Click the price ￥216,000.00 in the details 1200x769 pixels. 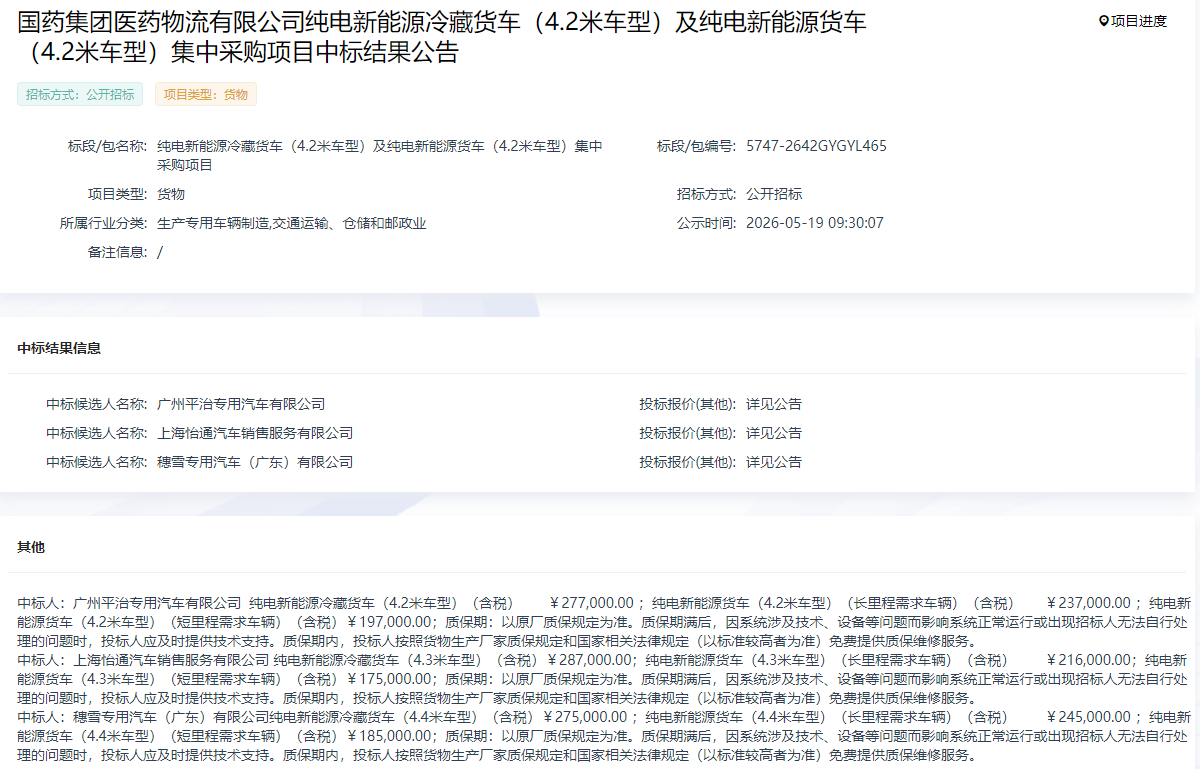coord(1088,660)
